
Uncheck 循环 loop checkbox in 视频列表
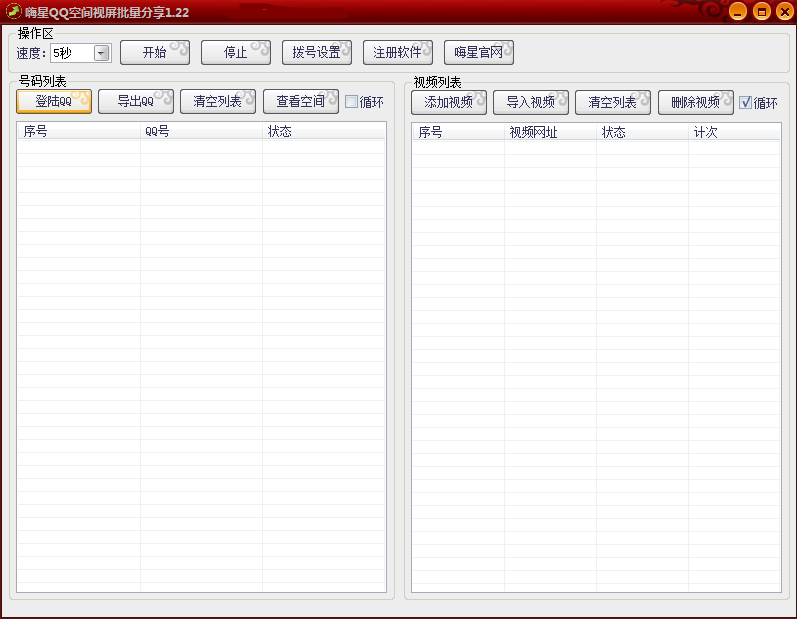tap(746, 103)
